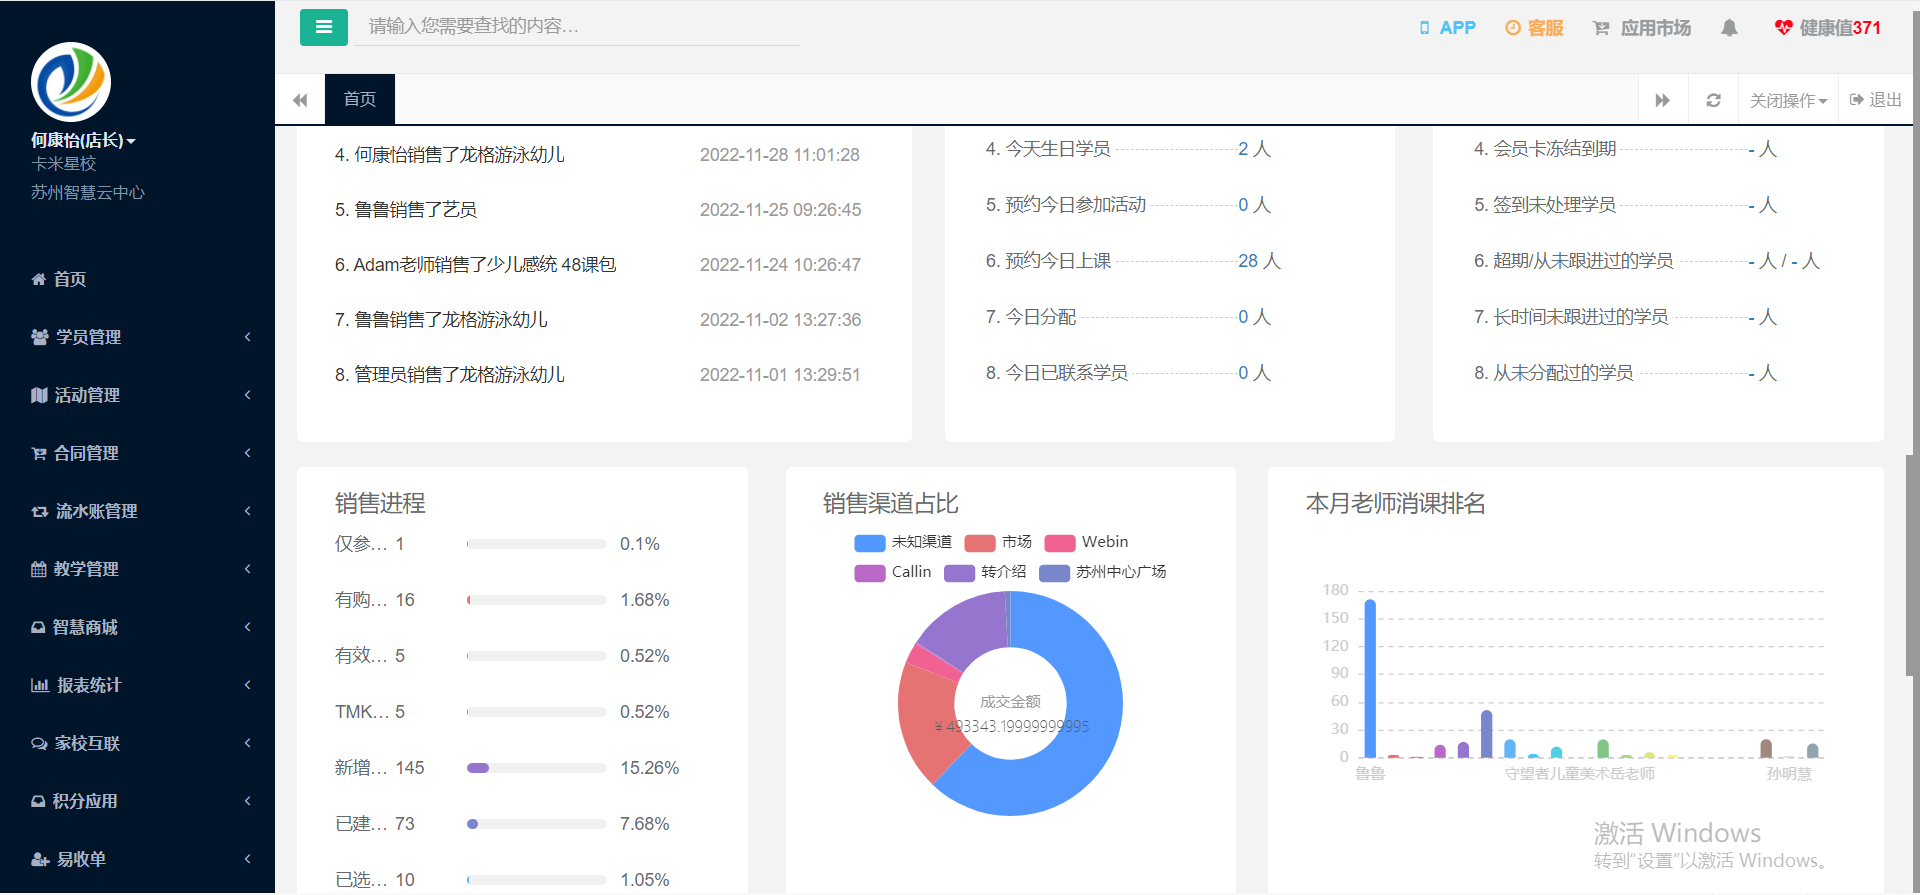Expand the 报表统计 chevron
1920x895 pixels.
click(247, 685)
